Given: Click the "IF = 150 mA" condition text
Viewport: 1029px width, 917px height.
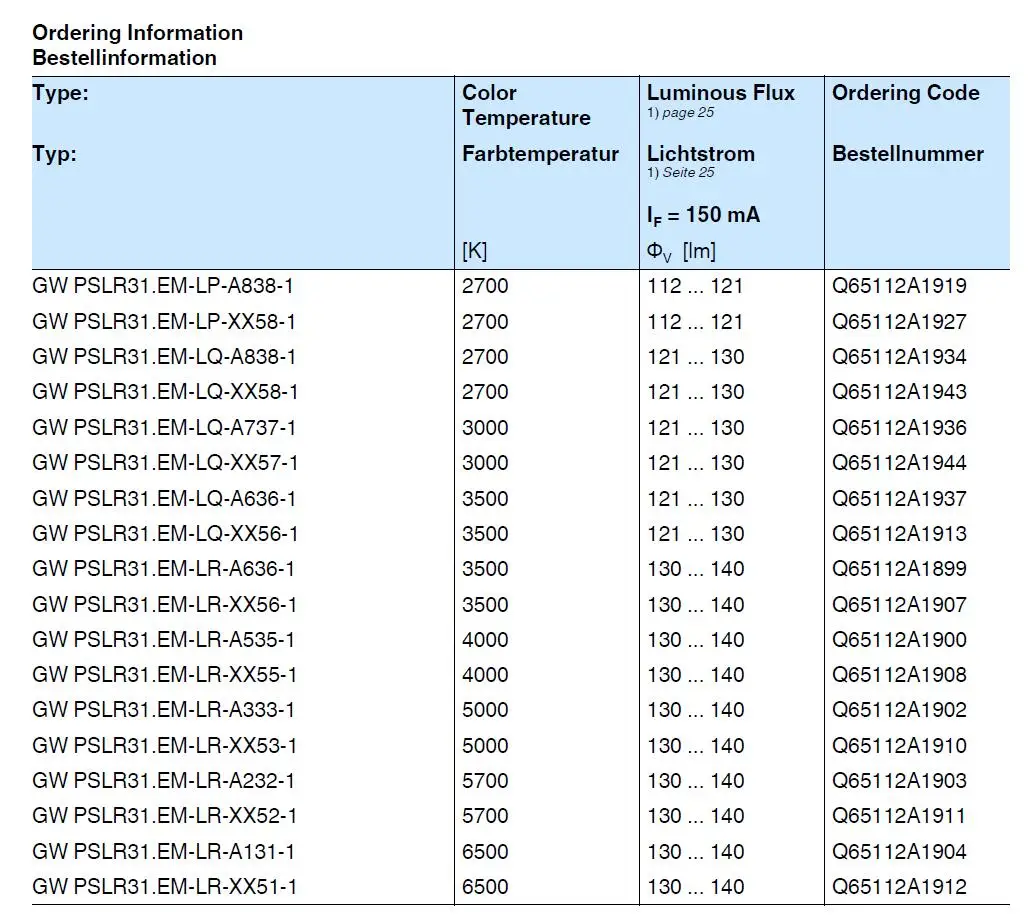Looking at the screenshot, I should tap(703, 215).
